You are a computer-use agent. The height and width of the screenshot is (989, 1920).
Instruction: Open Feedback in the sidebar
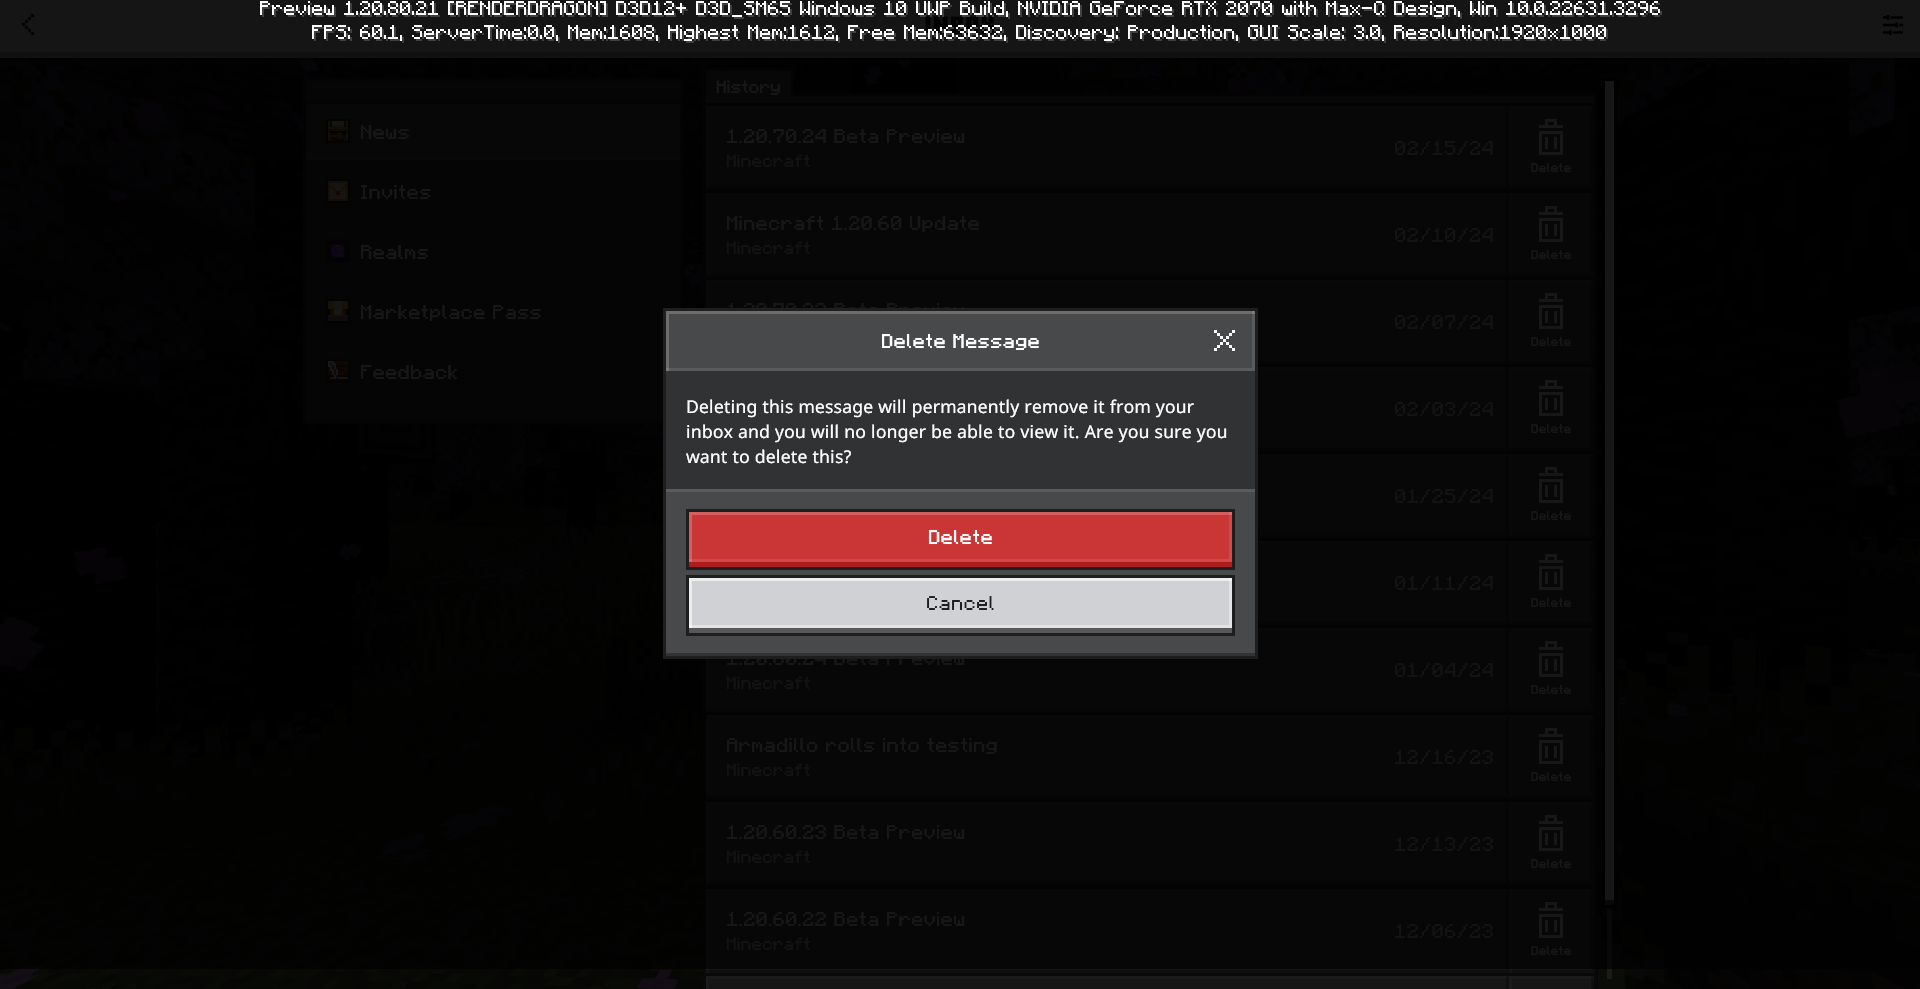click(x=494, y=372)
